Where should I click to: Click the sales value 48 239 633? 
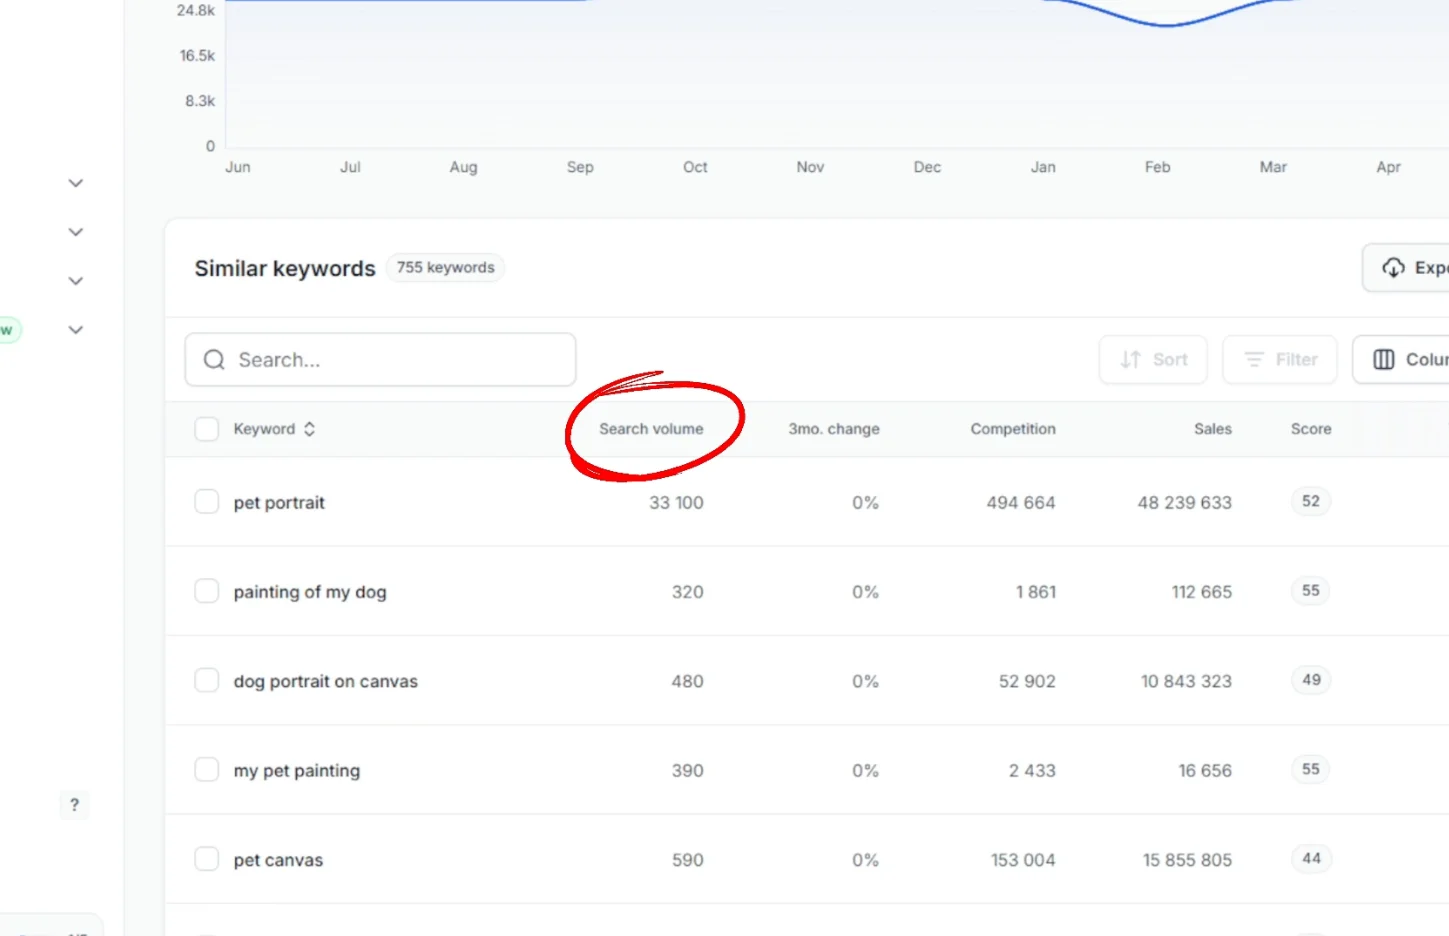(1185, 503)
